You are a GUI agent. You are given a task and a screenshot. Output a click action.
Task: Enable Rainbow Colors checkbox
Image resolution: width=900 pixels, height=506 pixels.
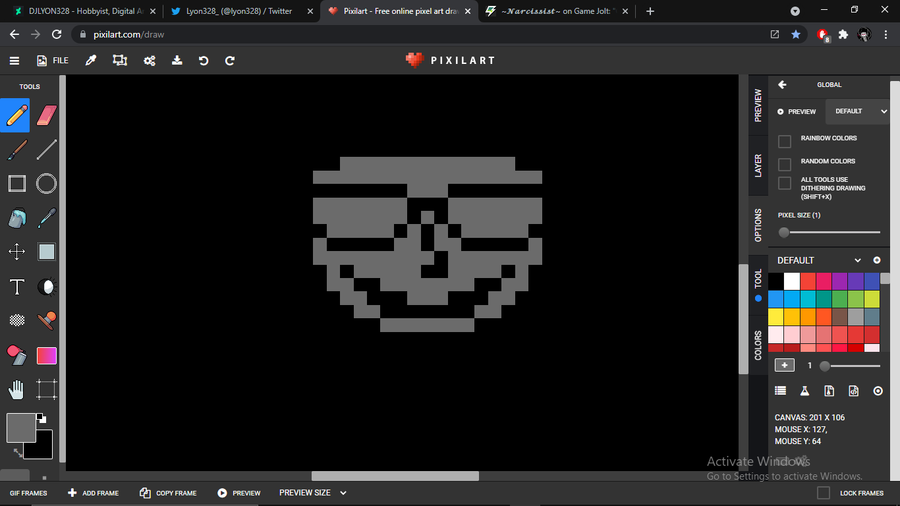[x=785, y=141]
